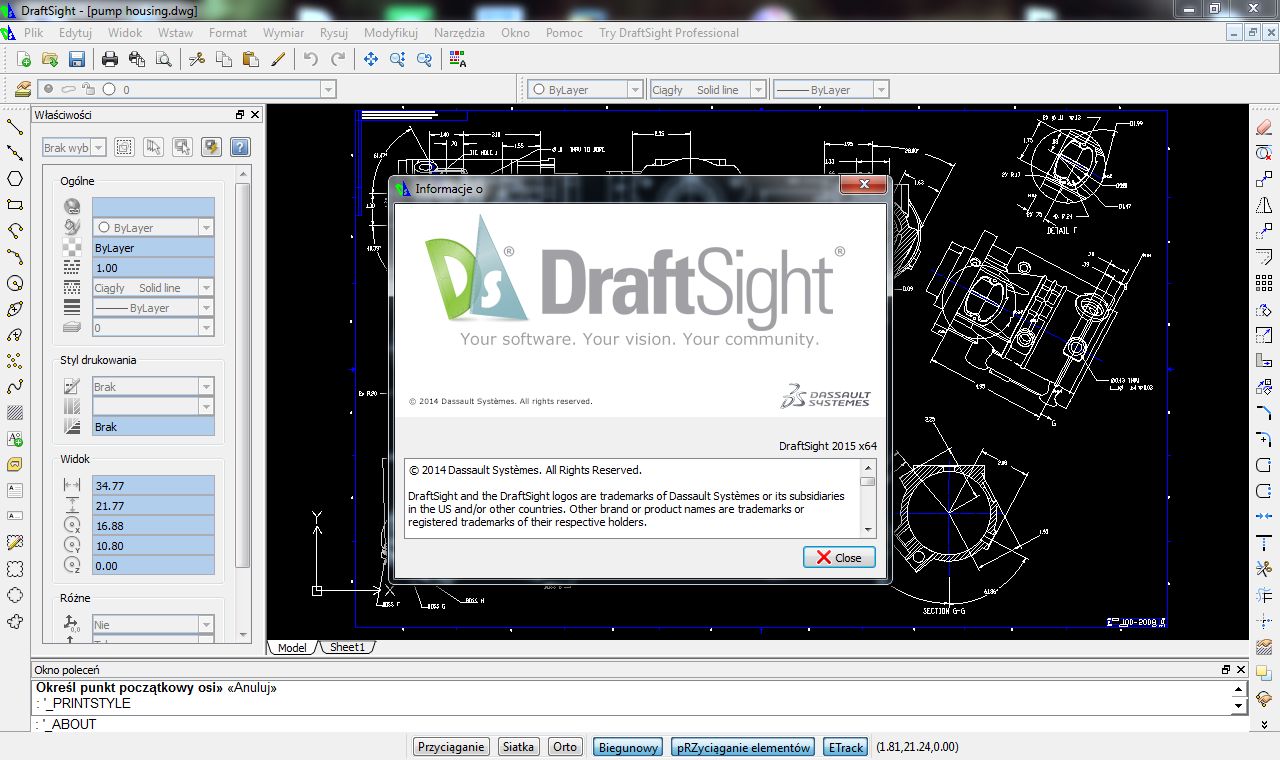Select the Line tool in the left toolbar
This screenshot has height=760, width=1280.
[15, 127]
